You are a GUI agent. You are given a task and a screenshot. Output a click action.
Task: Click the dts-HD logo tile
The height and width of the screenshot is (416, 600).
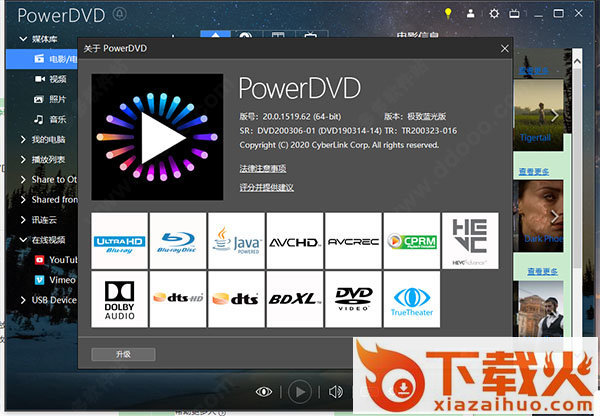pos(178,299)
